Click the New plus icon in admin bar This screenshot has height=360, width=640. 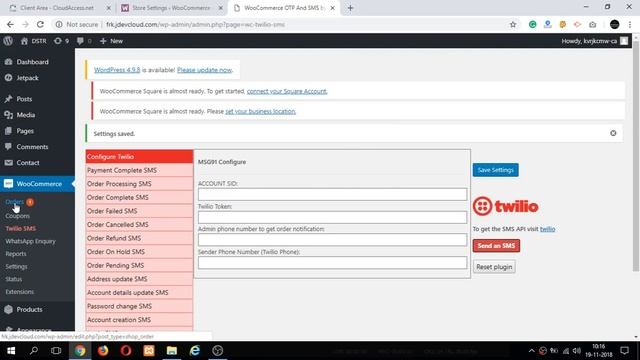coord(103,41)
